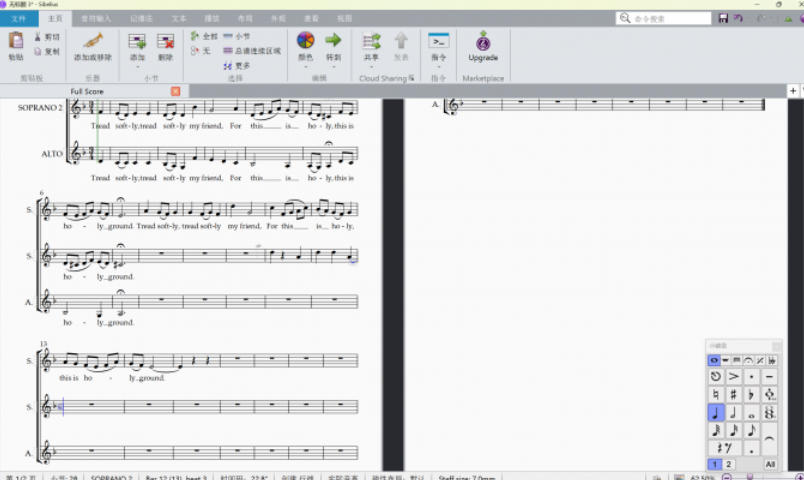Screen dimensions: 804x480
Task: Select the half note on the Keypad
Action: [734, 412]
